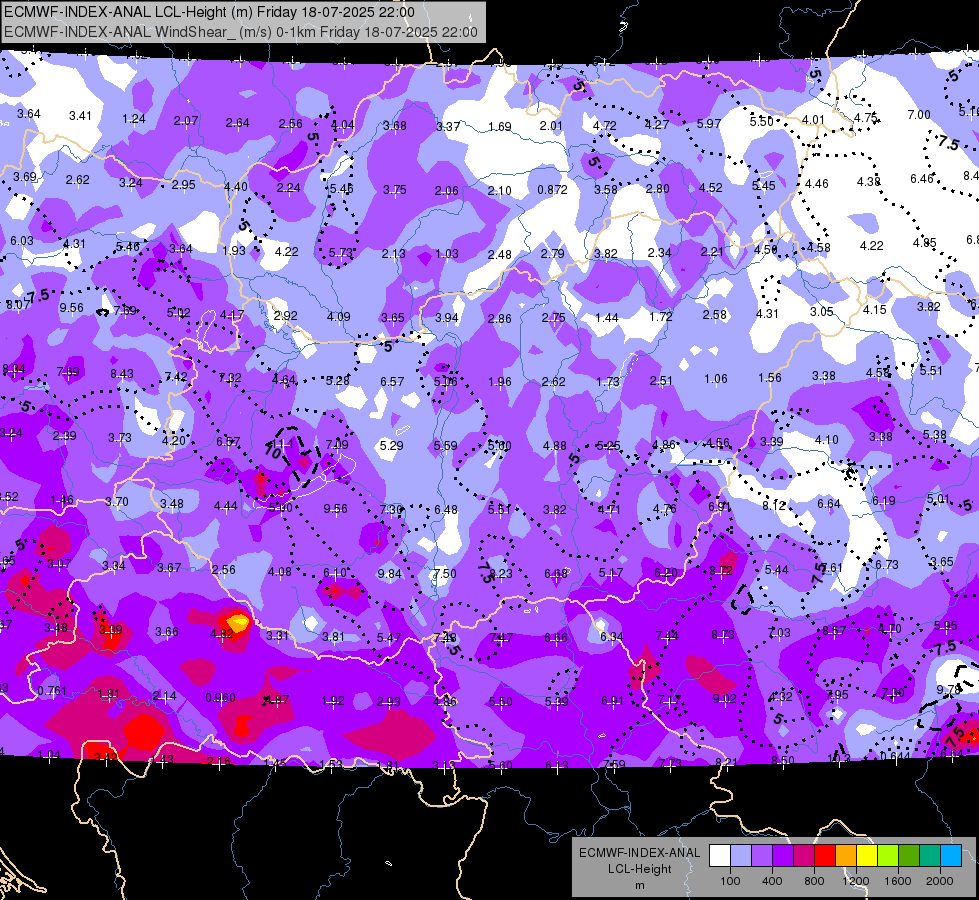This screenshot has height=900, width=979.
Task: Click the legend tick label 100
Action: [x=730, y=881]
